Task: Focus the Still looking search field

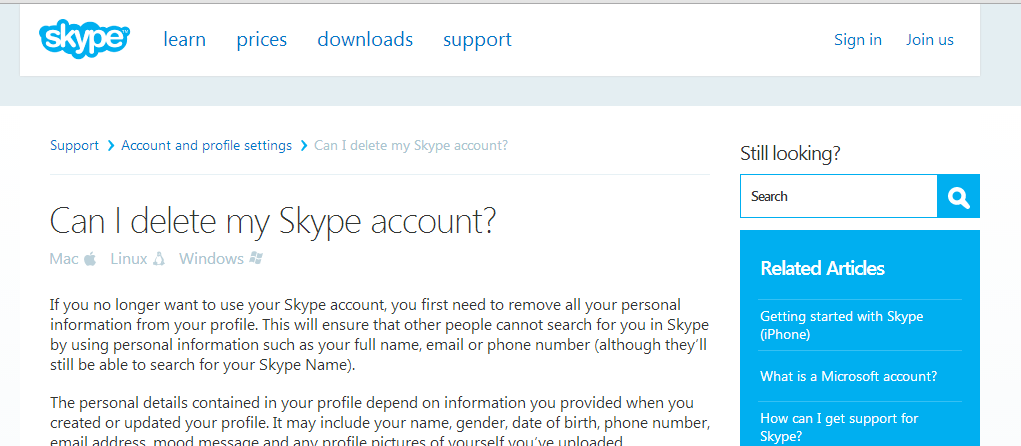Action: (x=838, y=197)
